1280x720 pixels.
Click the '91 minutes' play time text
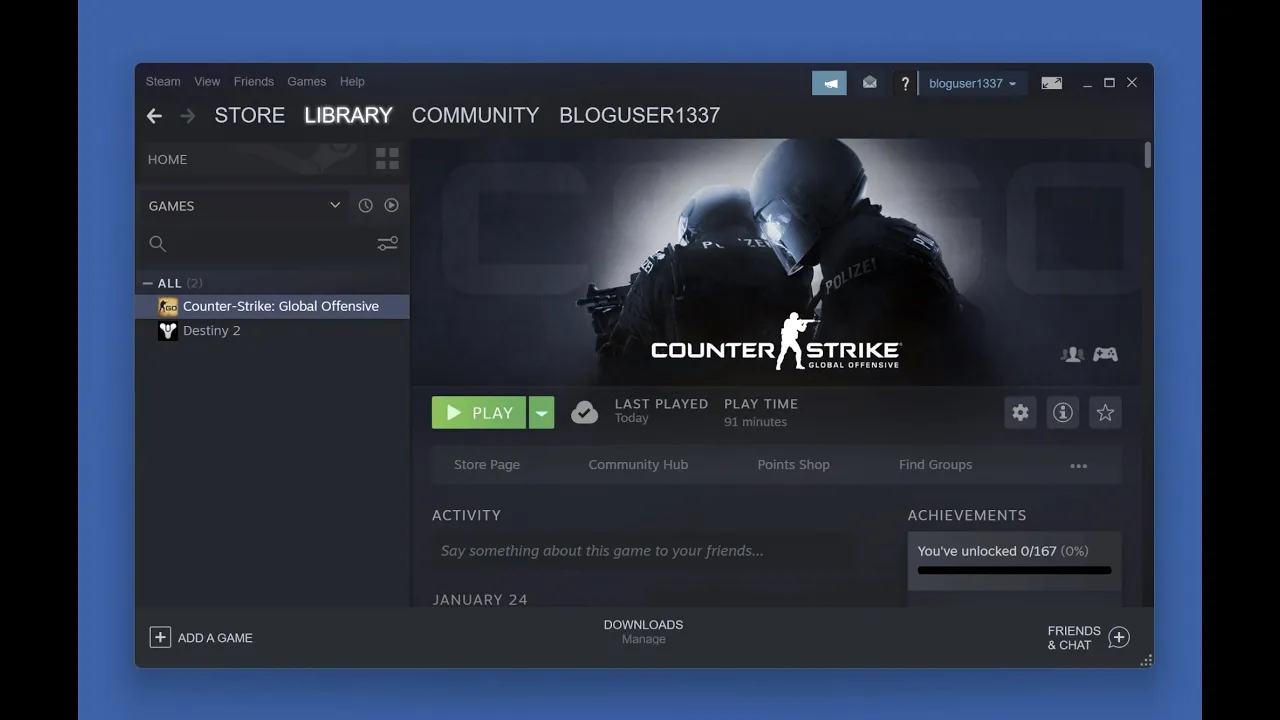coord(755,422)
